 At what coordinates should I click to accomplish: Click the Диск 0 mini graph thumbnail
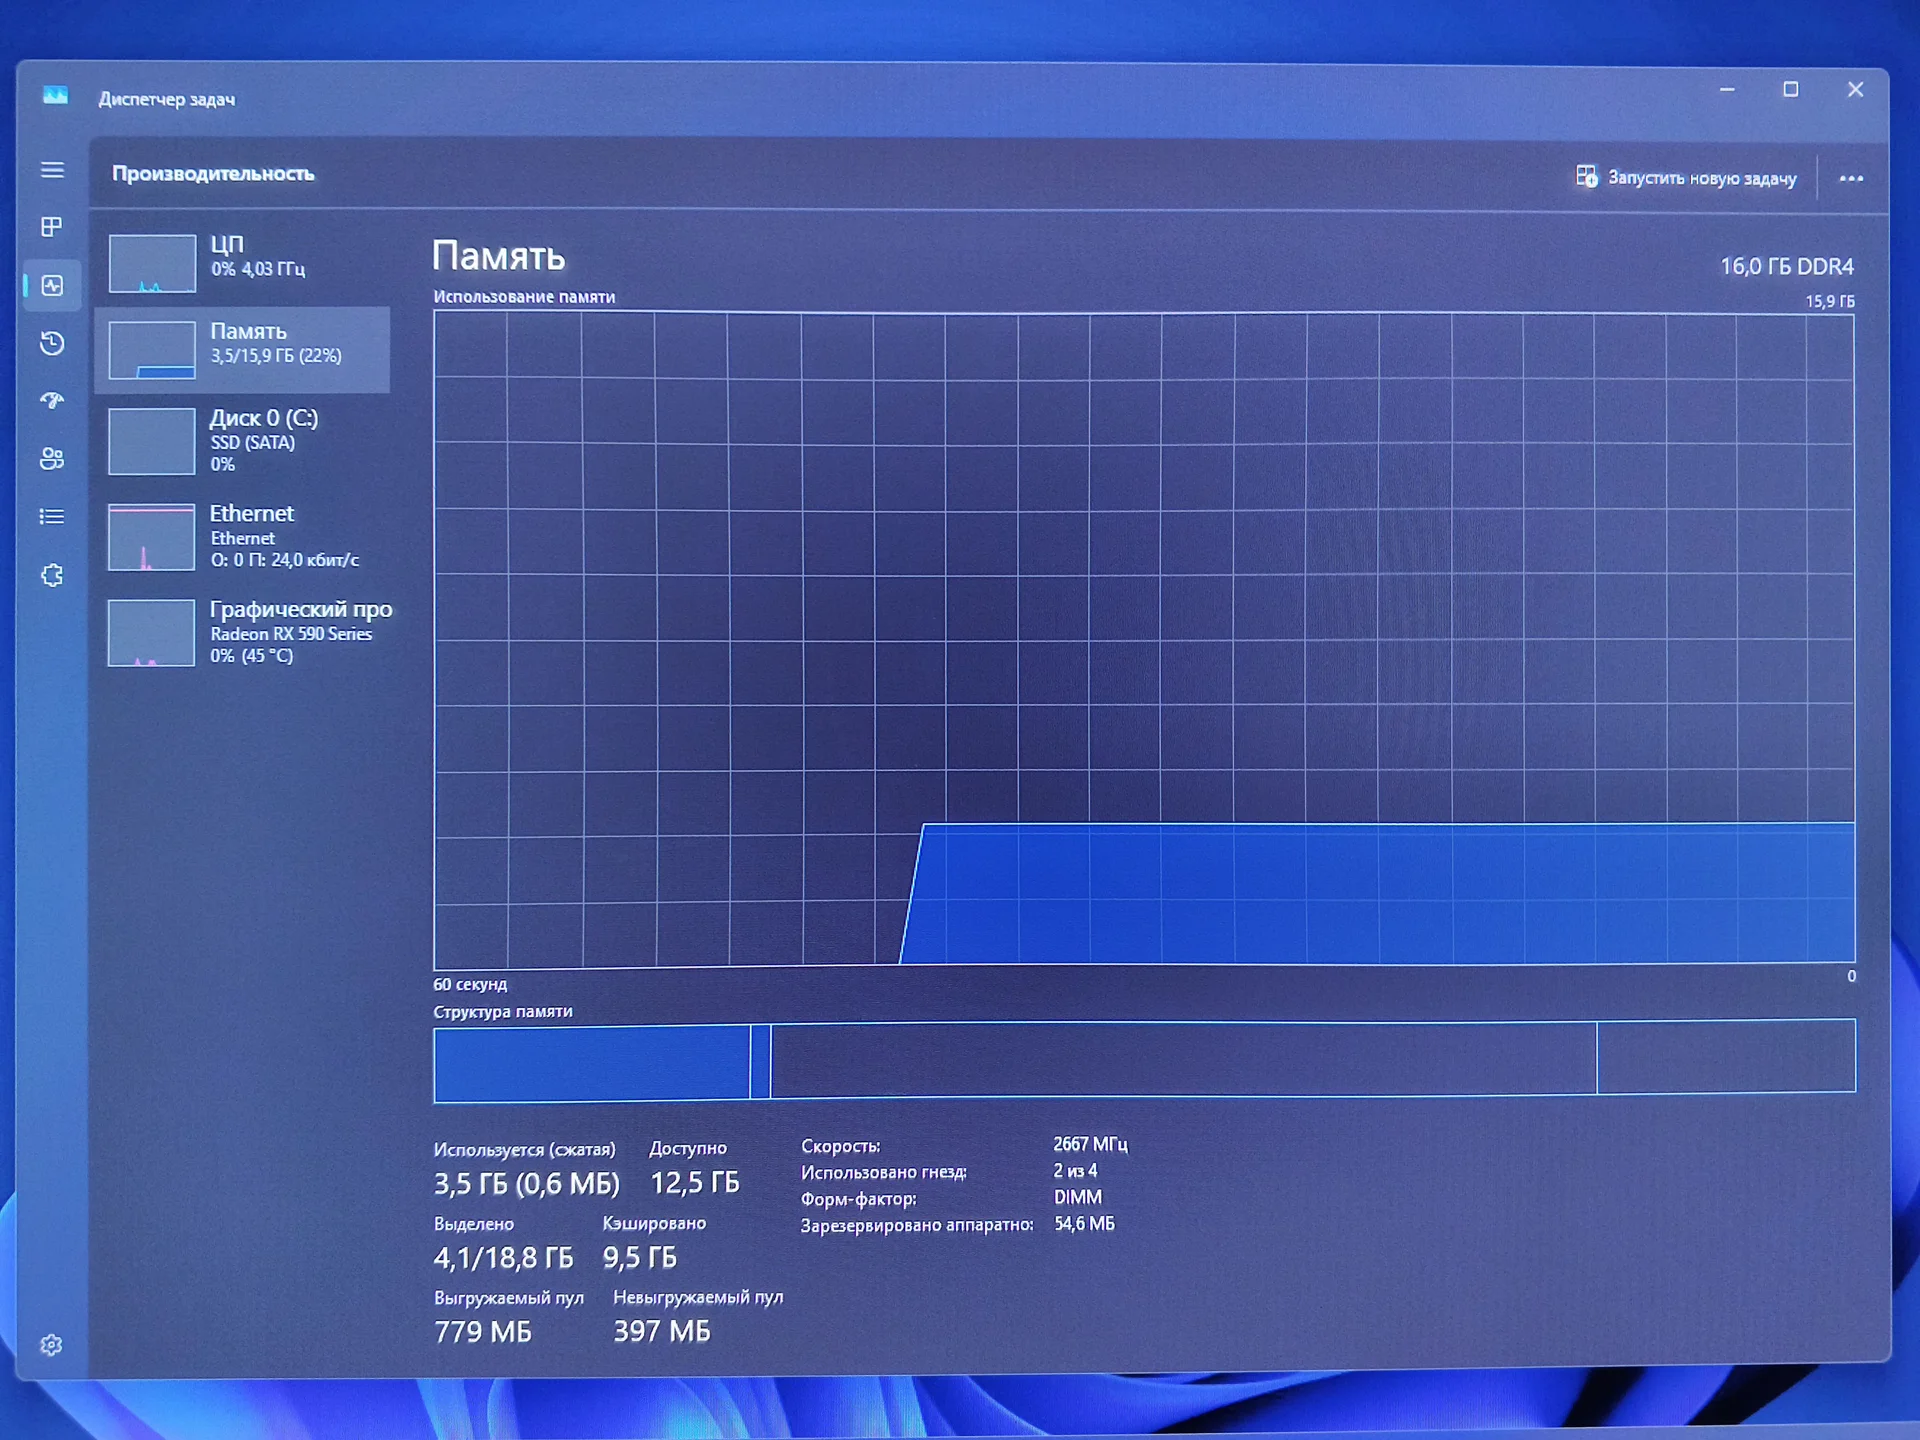pos(152,441)
